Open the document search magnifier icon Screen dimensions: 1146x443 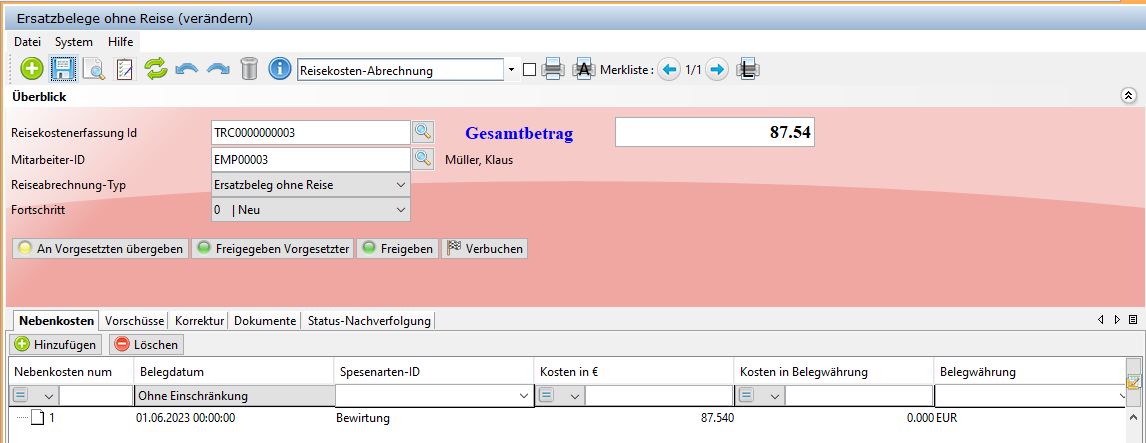[94, 70]
